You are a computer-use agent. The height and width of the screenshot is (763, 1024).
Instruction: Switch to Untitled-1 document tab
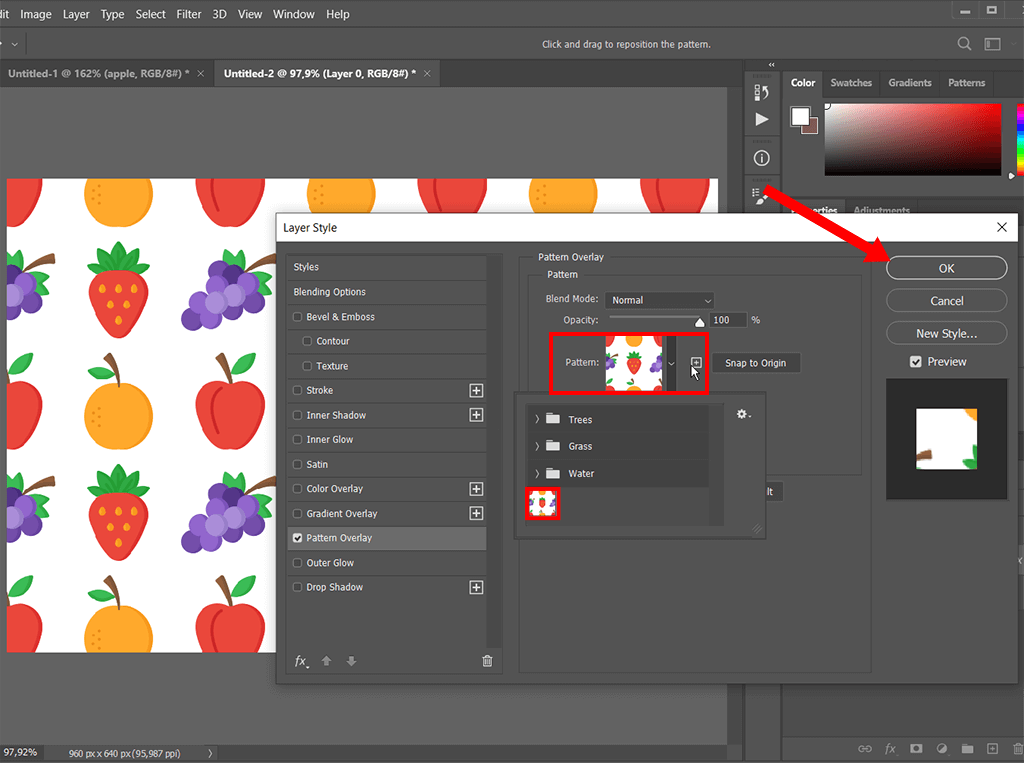99,74
